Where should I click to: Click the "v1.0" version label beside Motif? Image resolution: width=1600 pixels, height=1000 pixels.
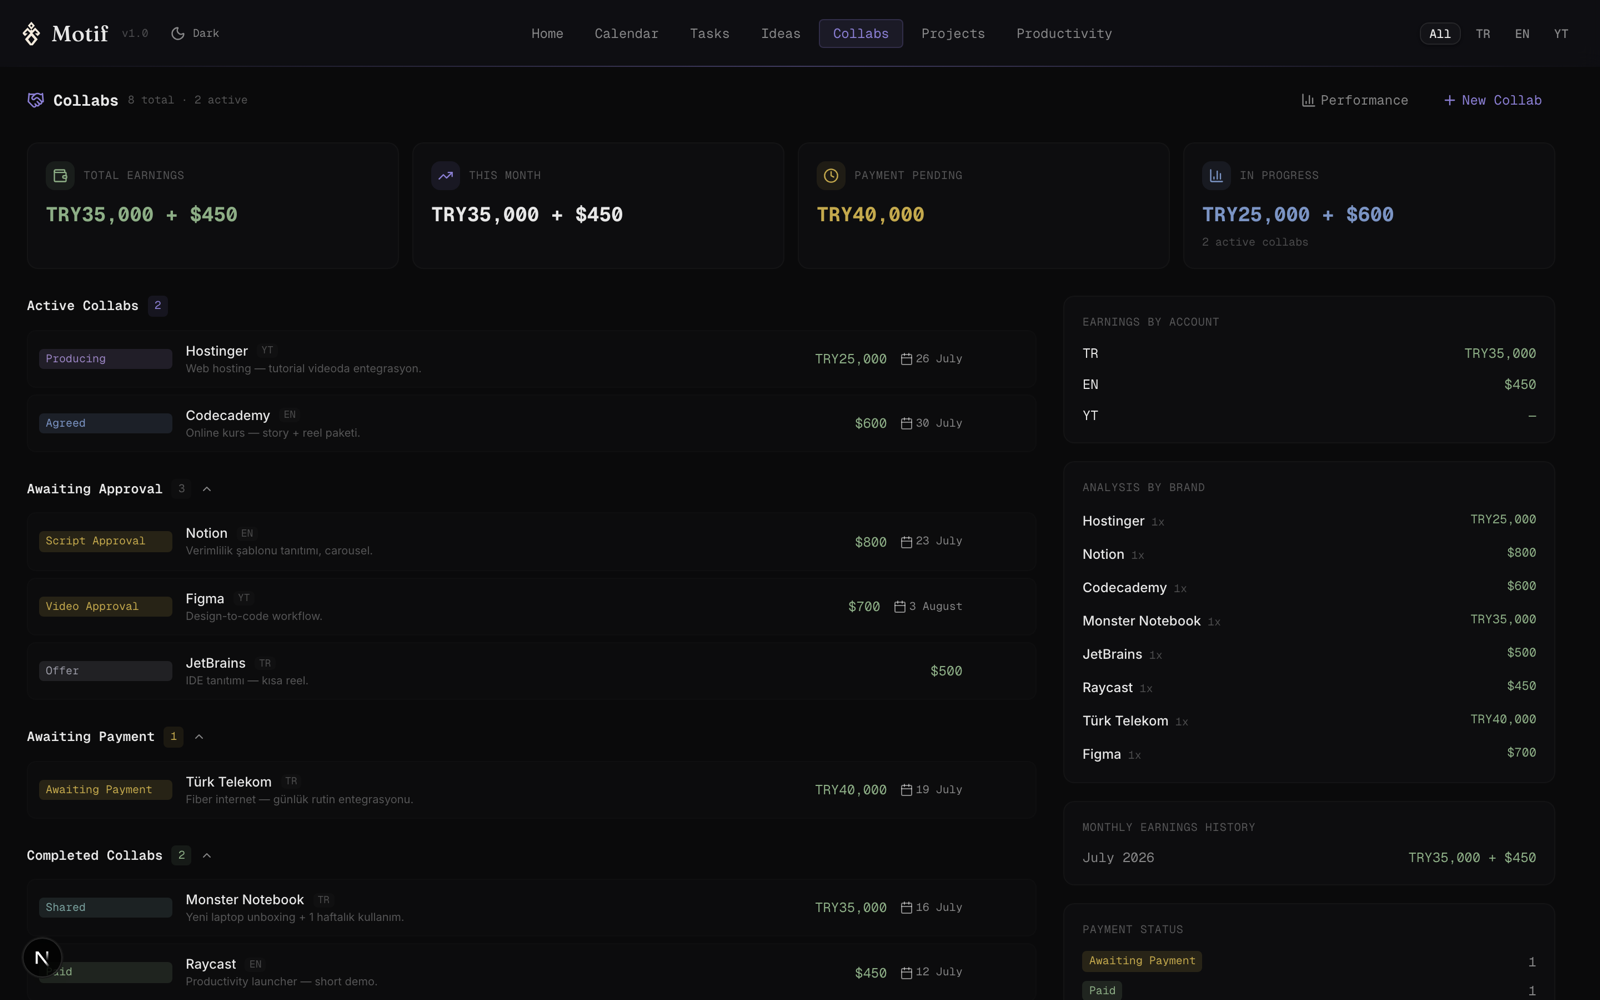tap(135, 34)
